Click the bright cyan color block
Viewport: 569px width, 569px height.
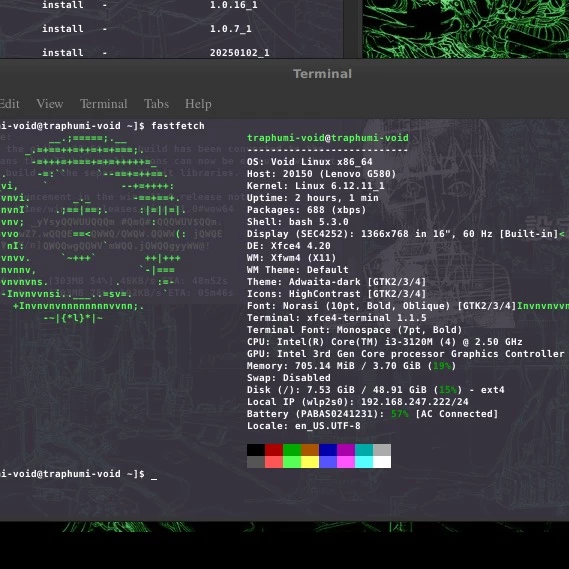364,462
